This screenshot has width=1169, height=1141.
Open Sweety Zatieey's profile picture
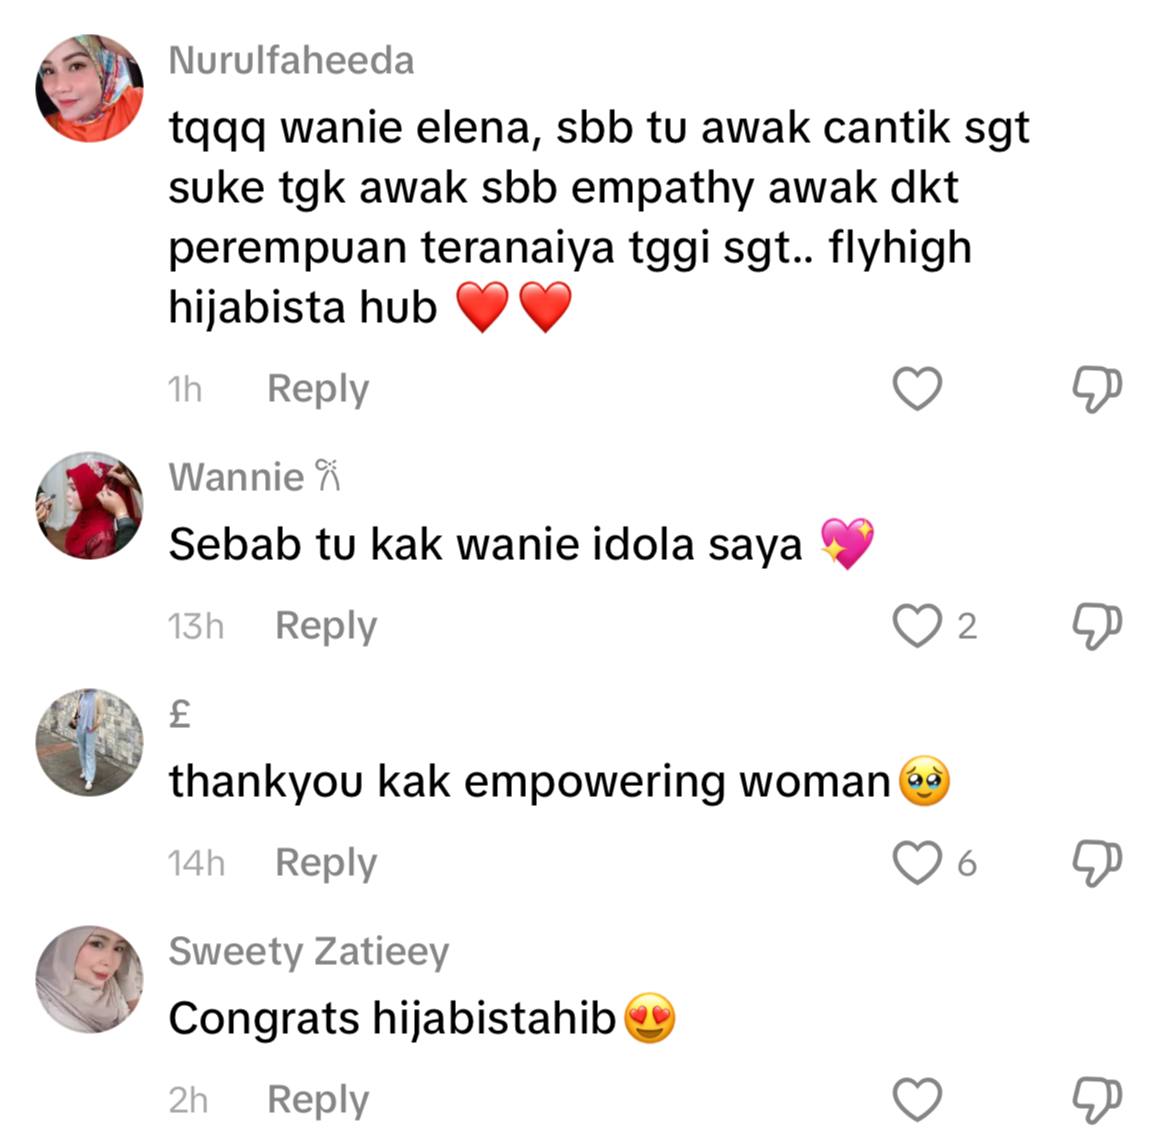(x=89, y=979)
